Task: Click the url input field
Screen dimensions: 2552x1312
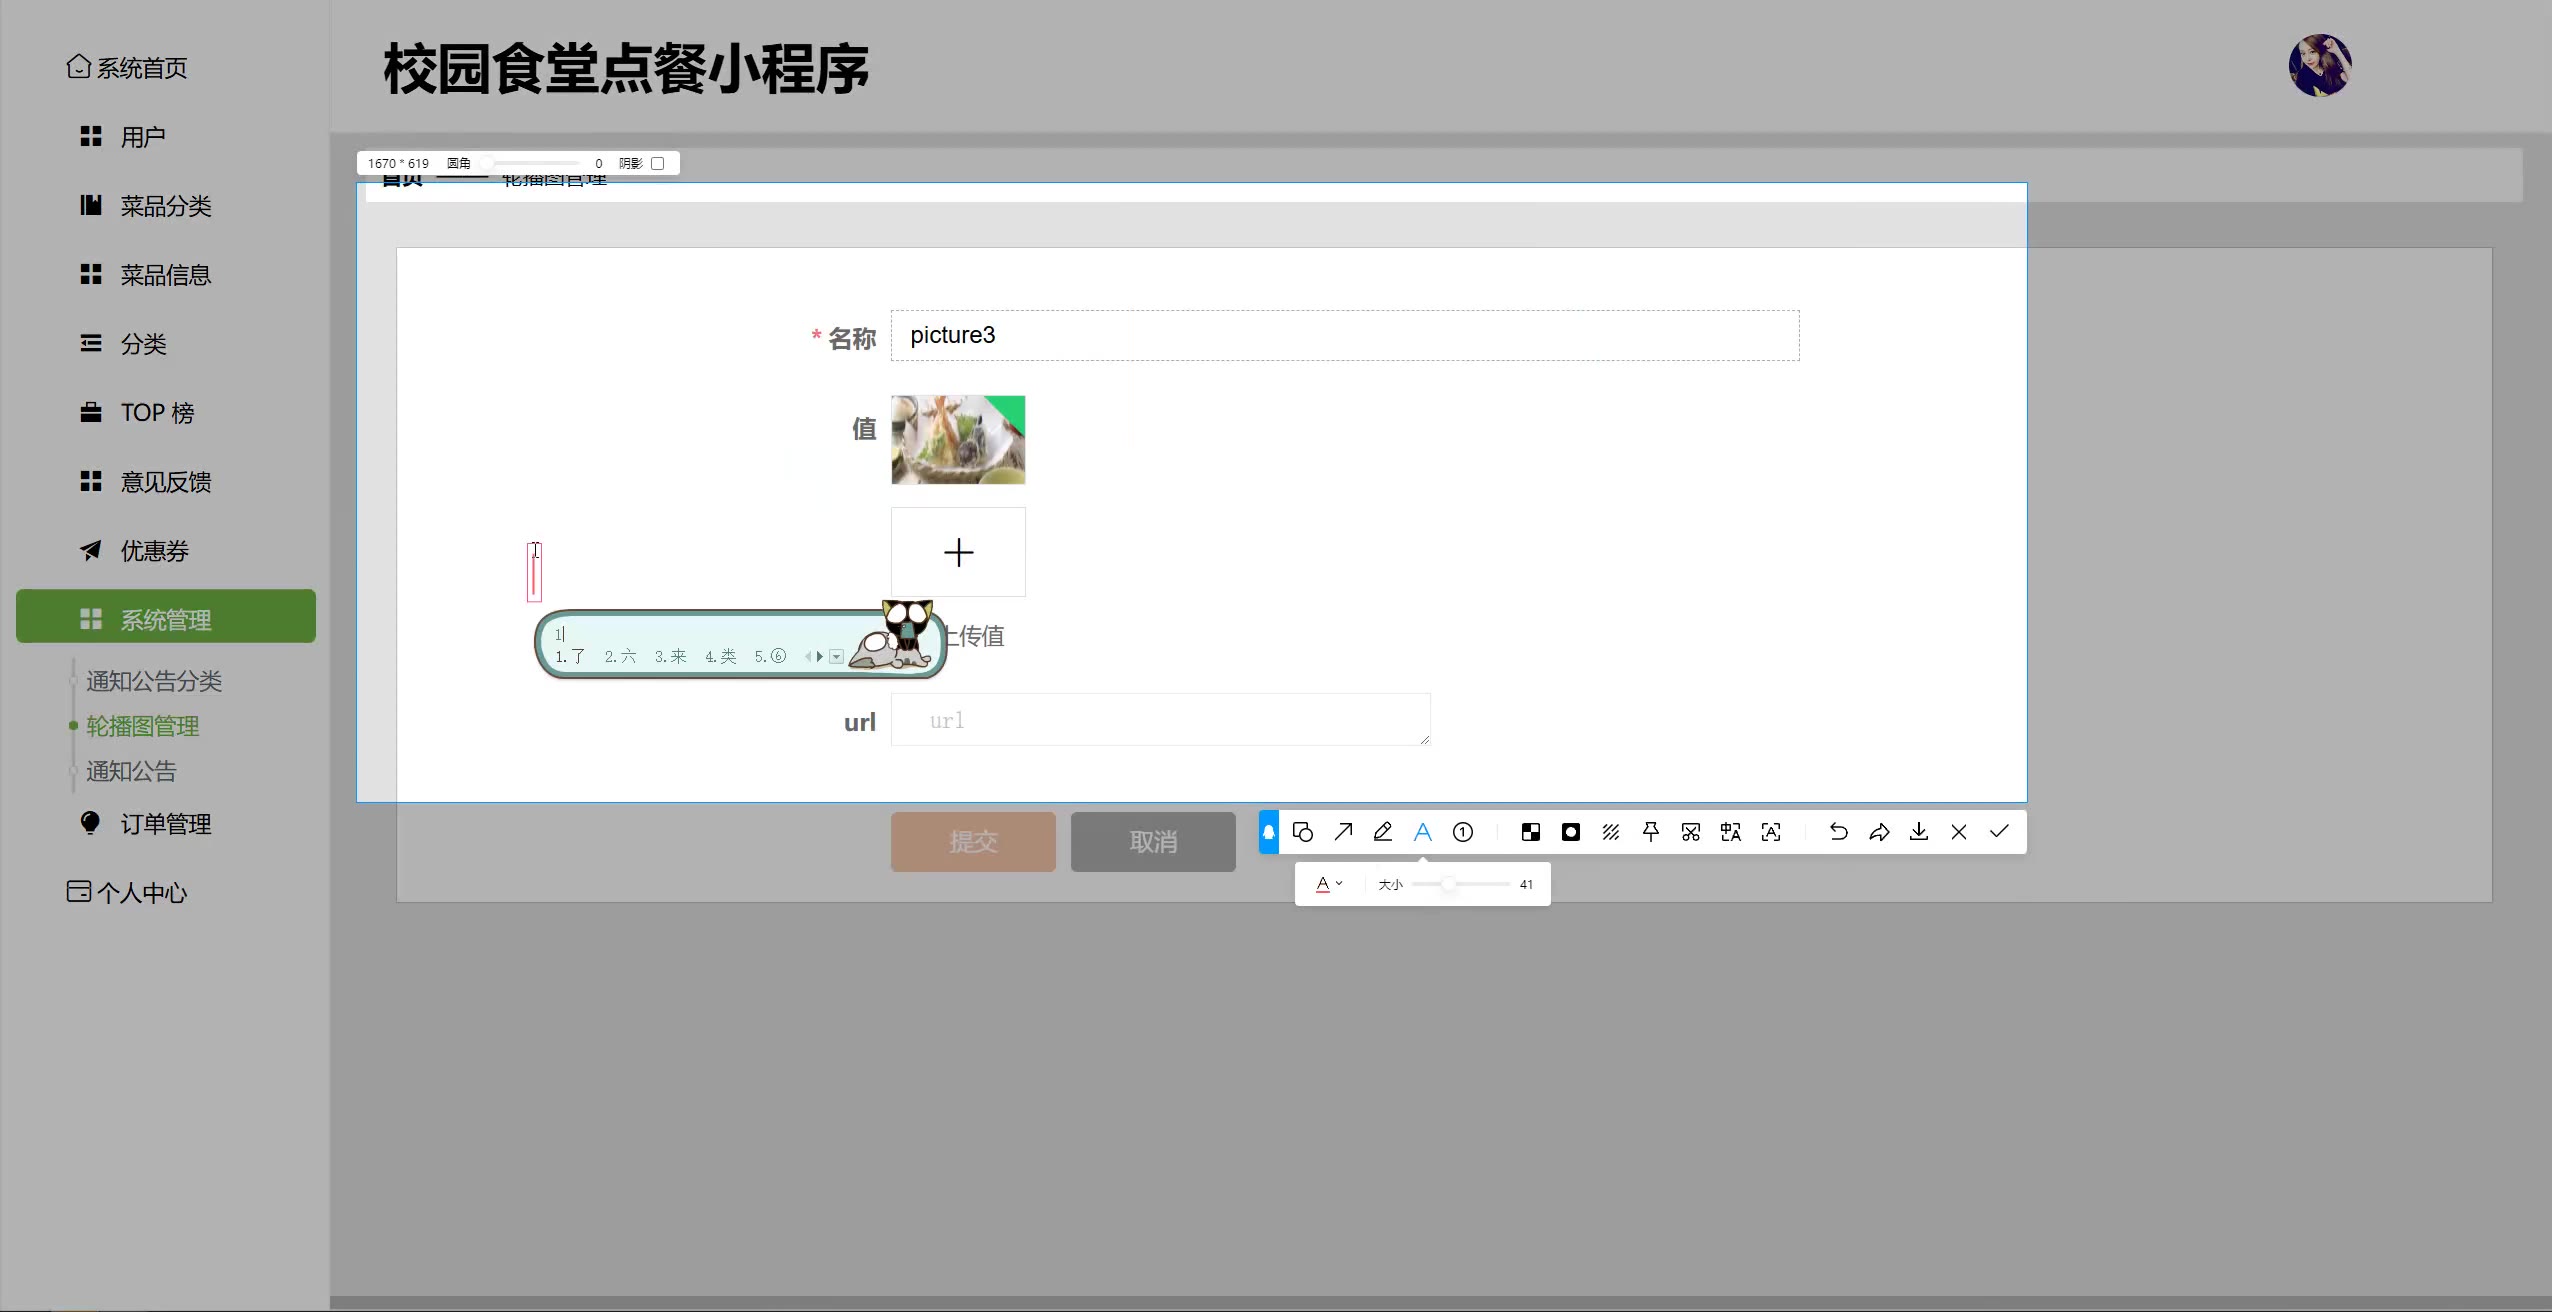Action: [x=1160, y=720]
